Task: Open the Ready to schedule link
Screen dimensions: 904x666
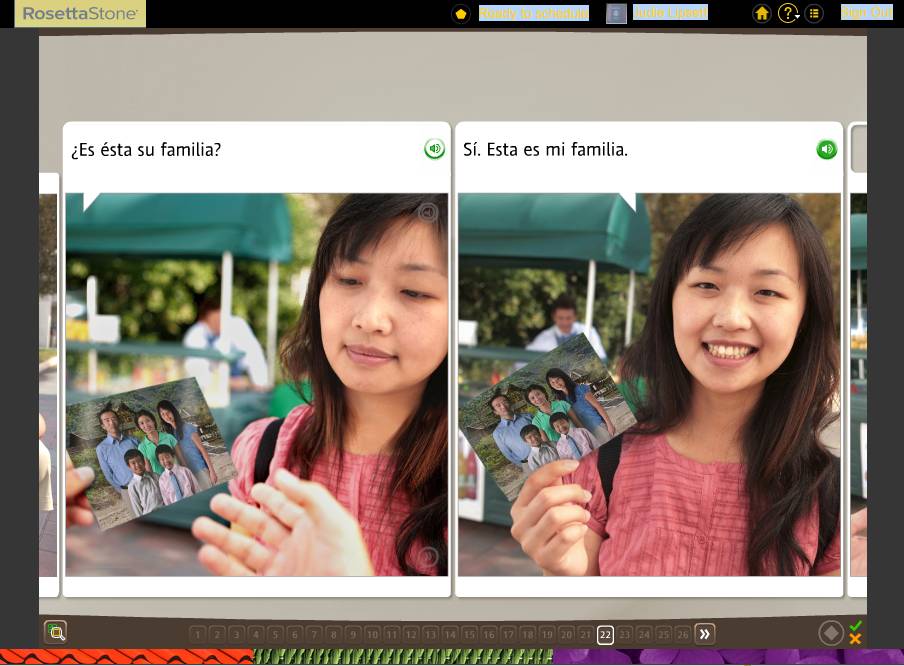Action: 534,13
